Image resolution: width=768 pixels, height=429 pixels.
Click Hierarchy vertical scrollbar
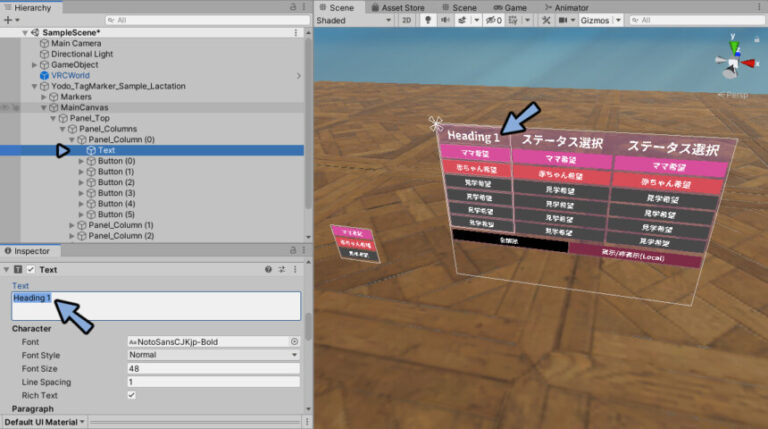pyautogui.click(x=308, y=122)
